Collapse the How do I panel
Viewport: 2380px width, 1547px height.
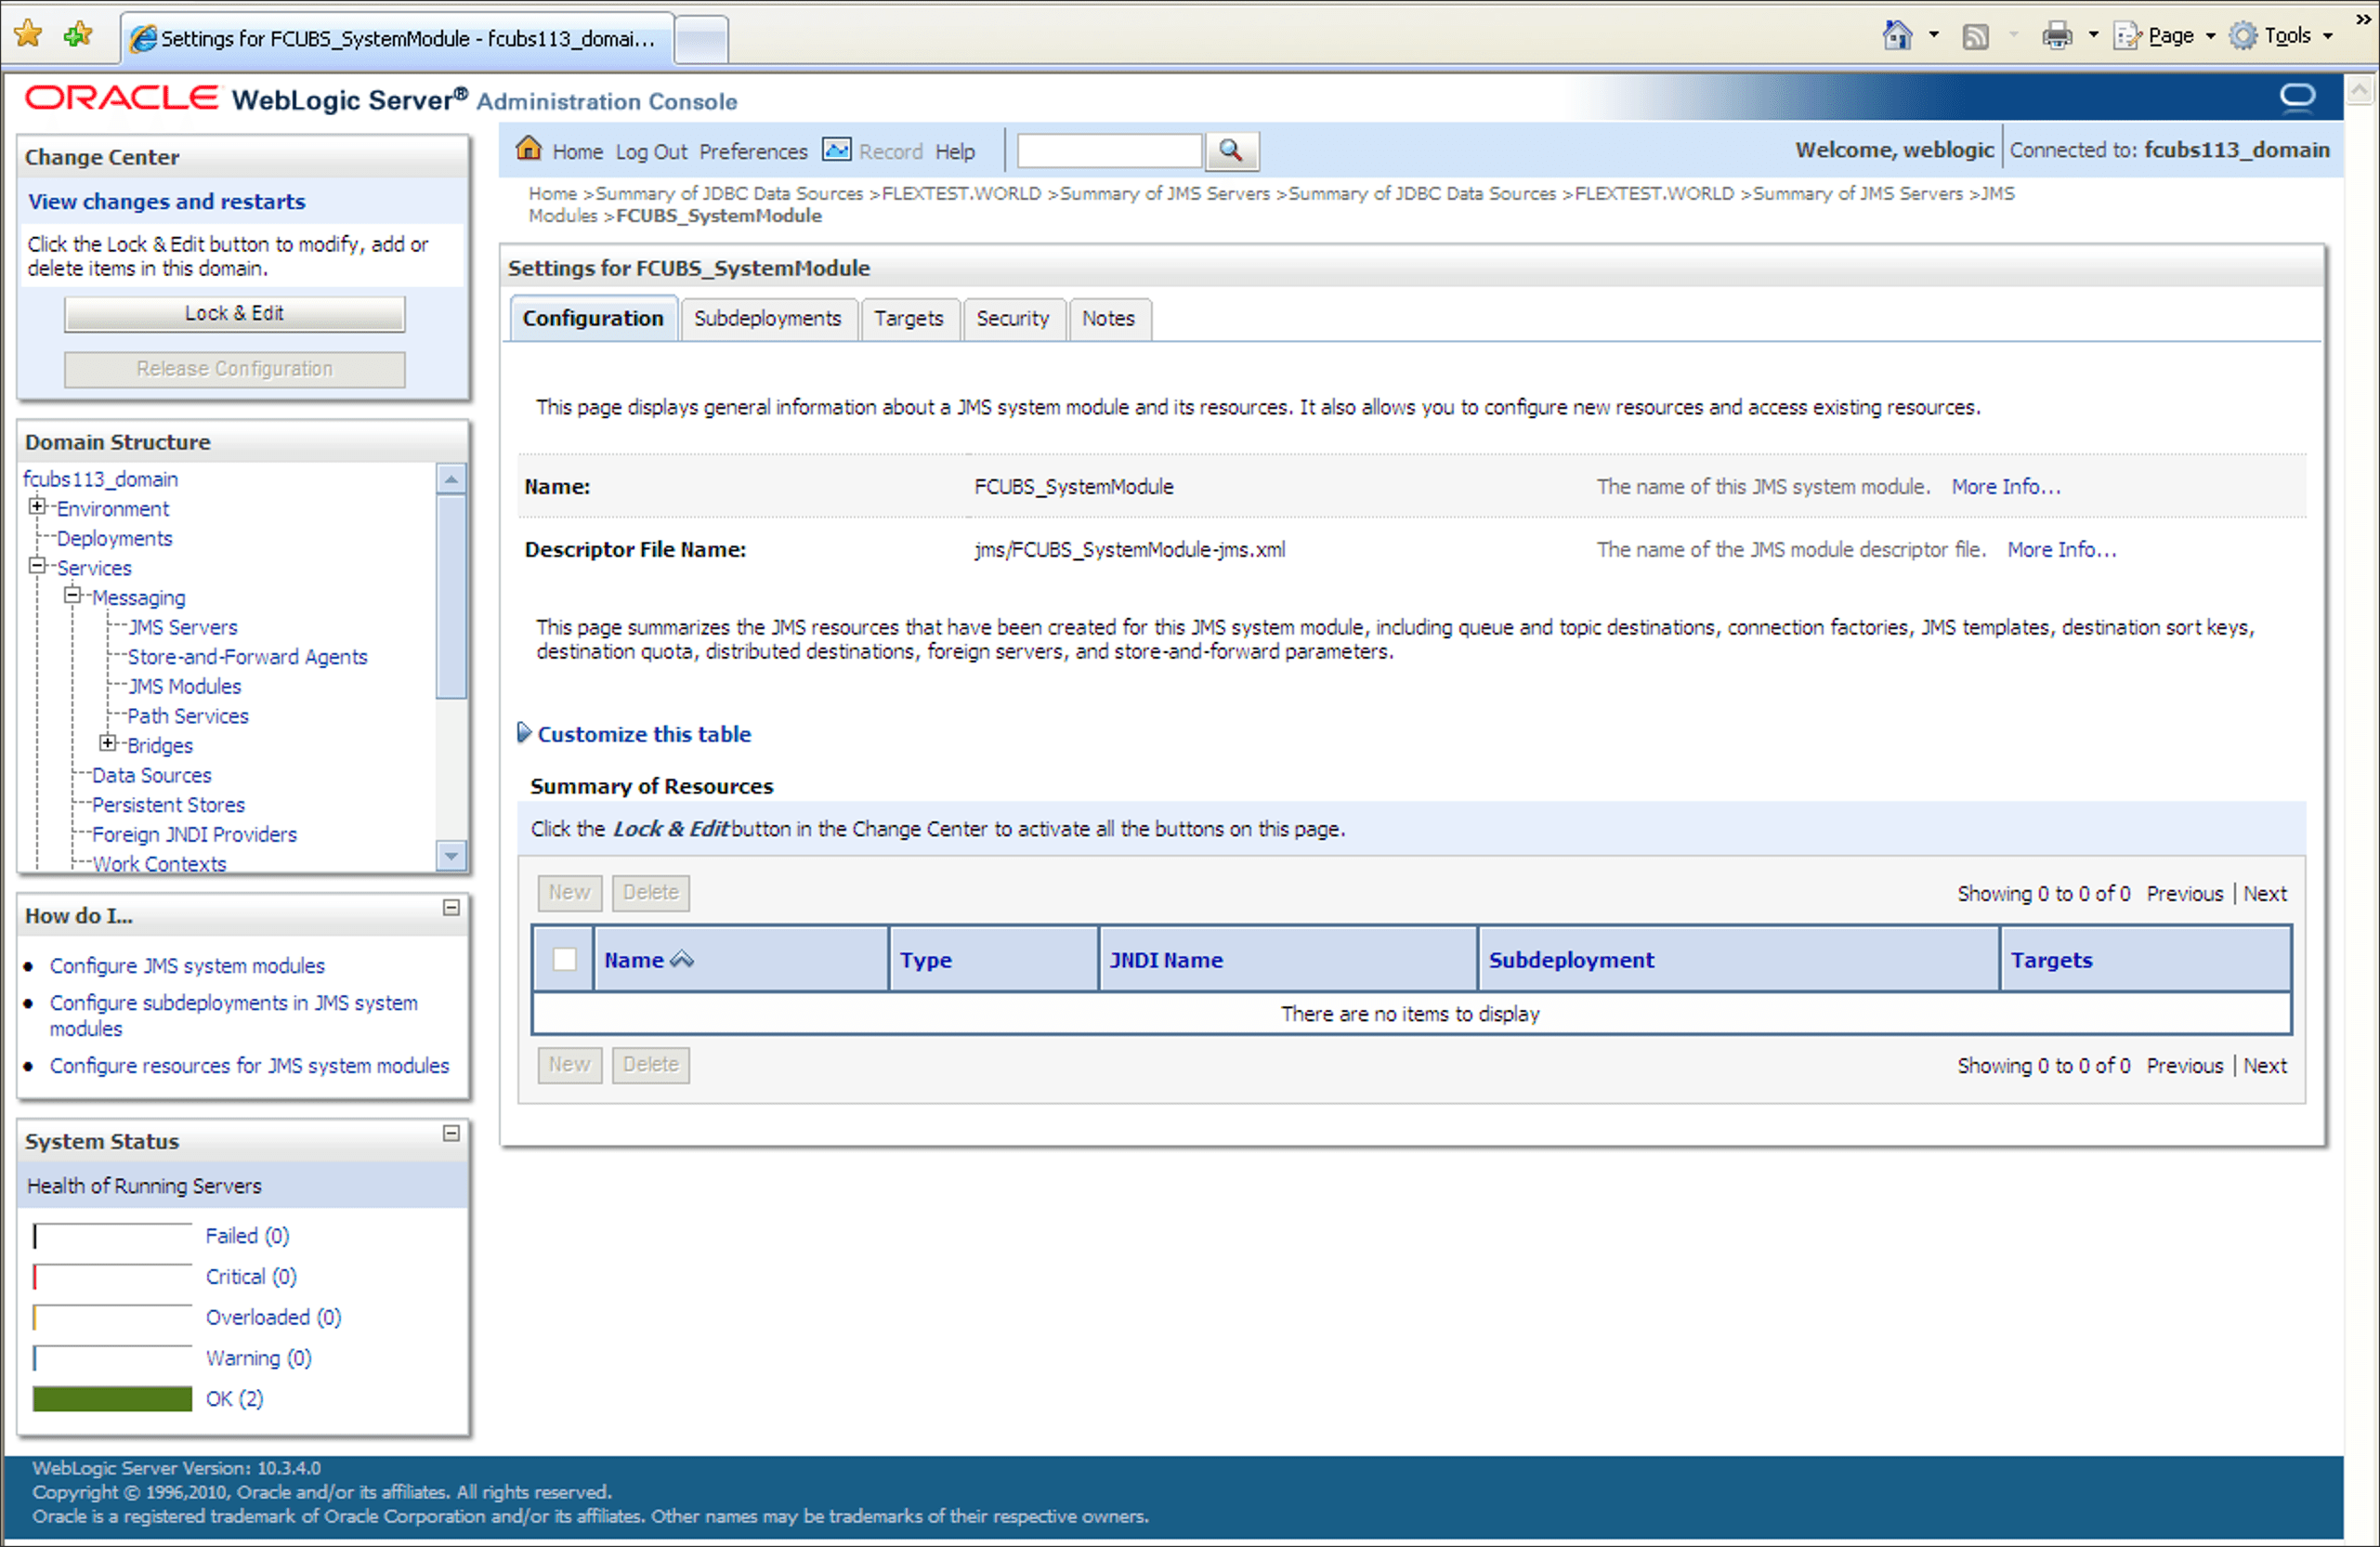pyautogui.click(x=451, y=908)
